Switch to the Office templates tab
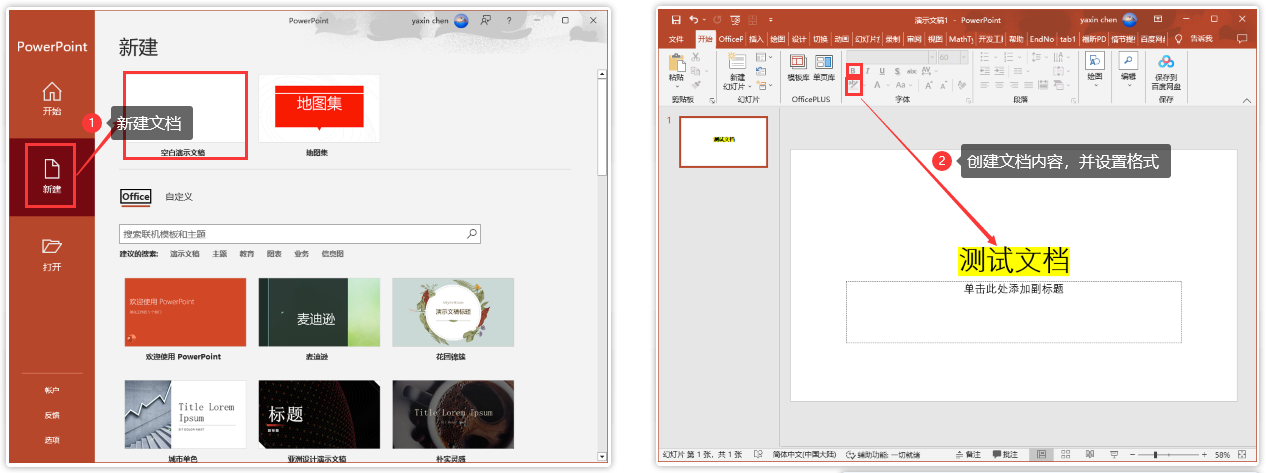1266x473 pixels. click(135, 197)
